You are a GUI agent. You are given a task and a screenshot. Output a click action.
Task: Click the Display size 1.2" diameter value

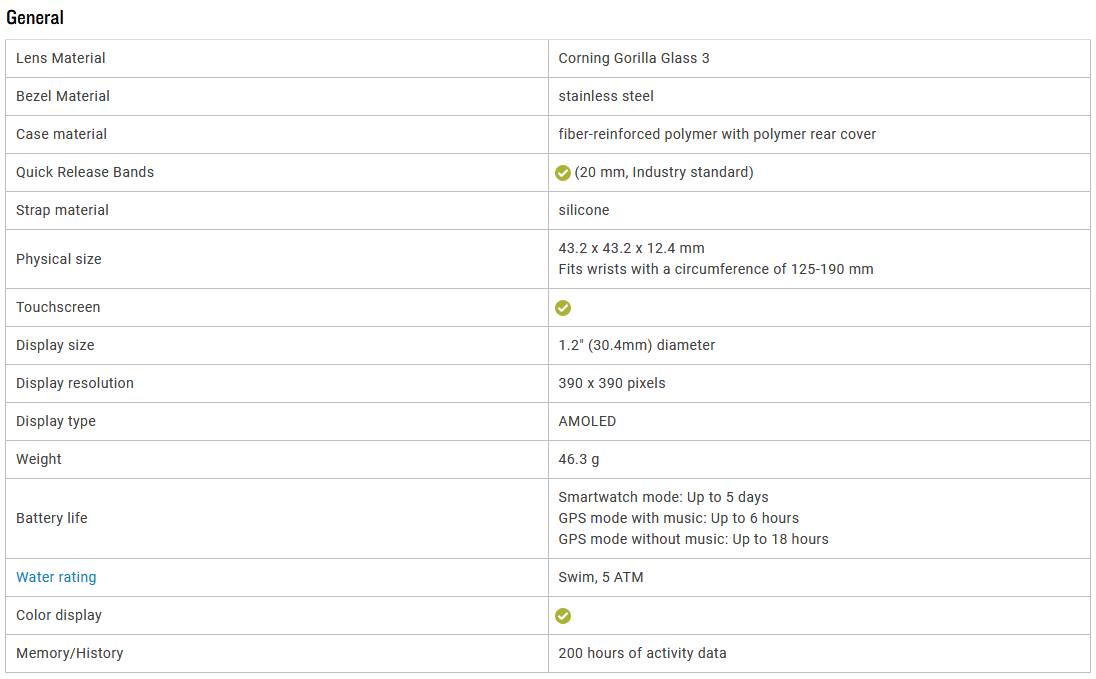(x=637, y=345)
